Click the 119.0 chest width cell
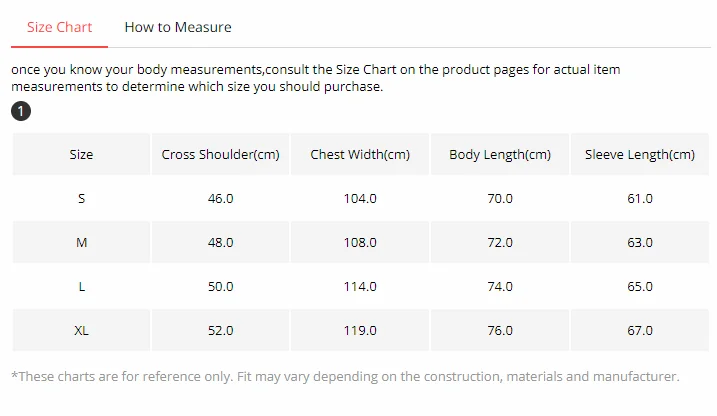This screenshot has width=717, height=416. tap(360, 330)
